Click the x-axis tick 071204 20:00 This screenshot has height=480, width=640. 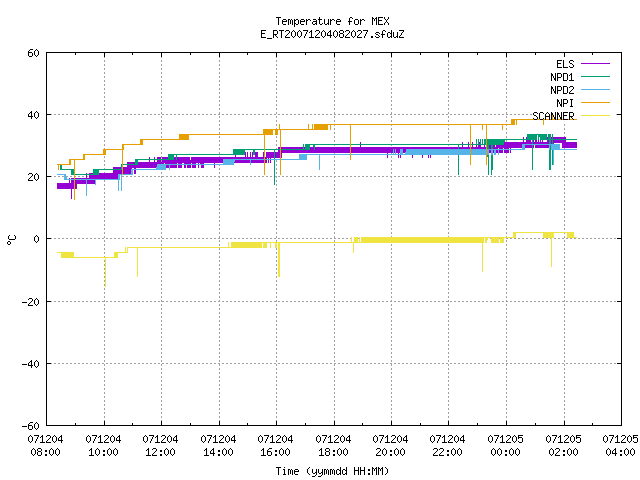tap(391, 446)
